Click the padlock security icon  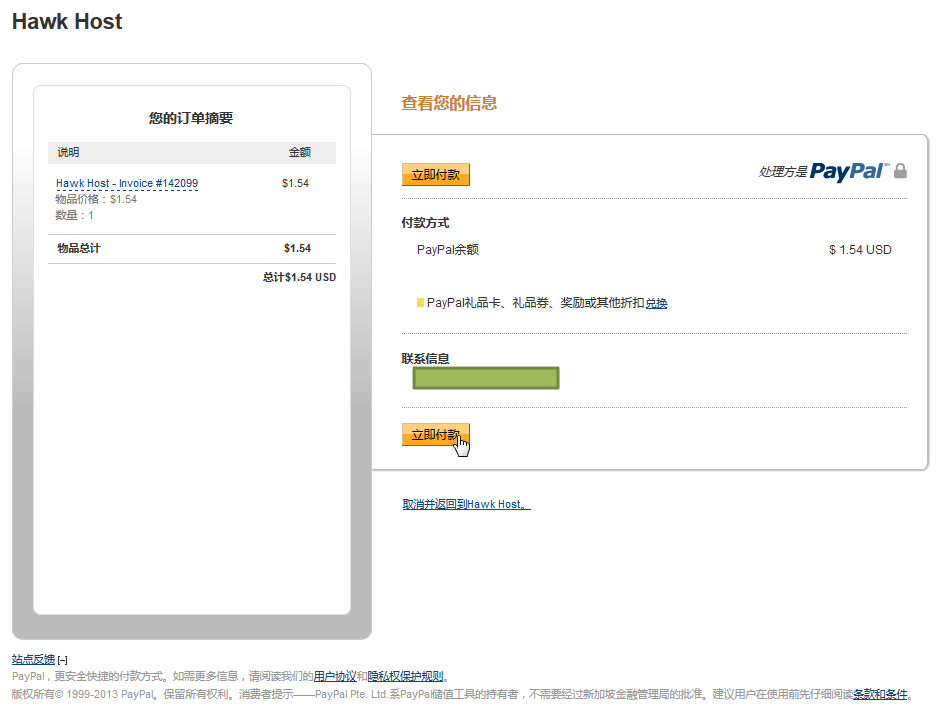[900, 171]
